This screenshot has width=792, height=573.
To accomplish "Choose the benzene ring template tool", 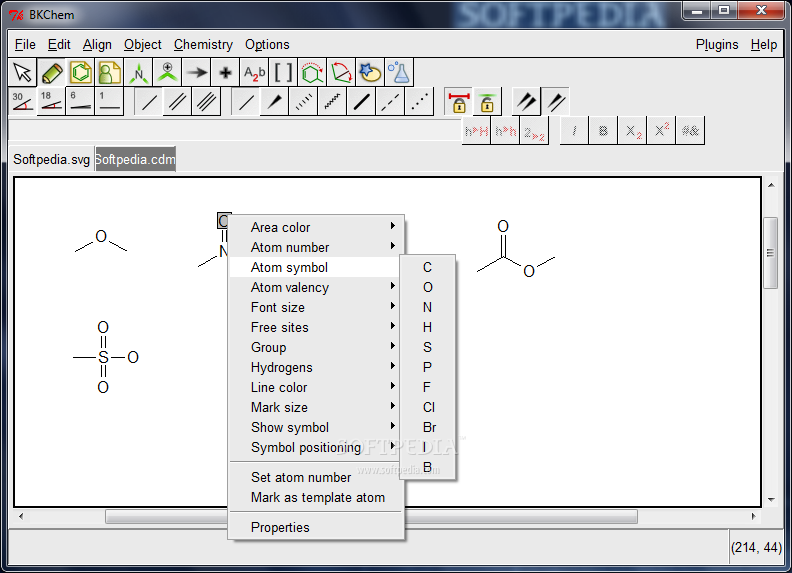I will [81, 73].
